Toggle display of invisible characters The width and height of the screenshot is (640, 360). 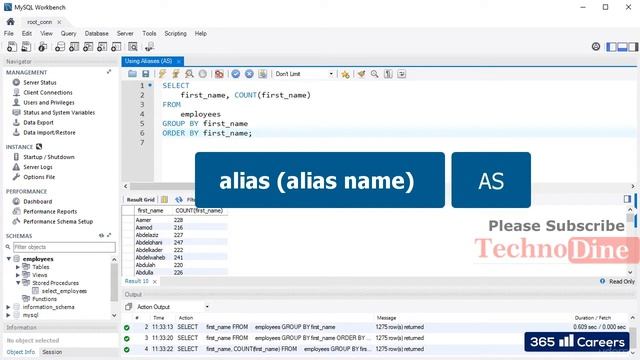click(x=388, y=74)
